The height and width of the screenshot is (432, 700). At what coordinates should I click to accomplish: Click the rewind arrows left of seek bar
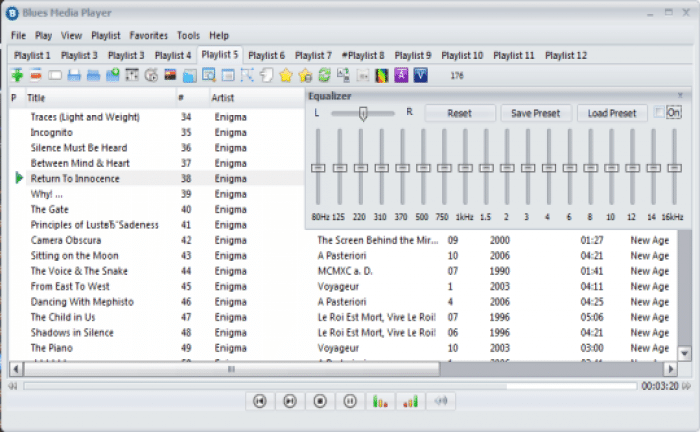(x=12, y=386)
